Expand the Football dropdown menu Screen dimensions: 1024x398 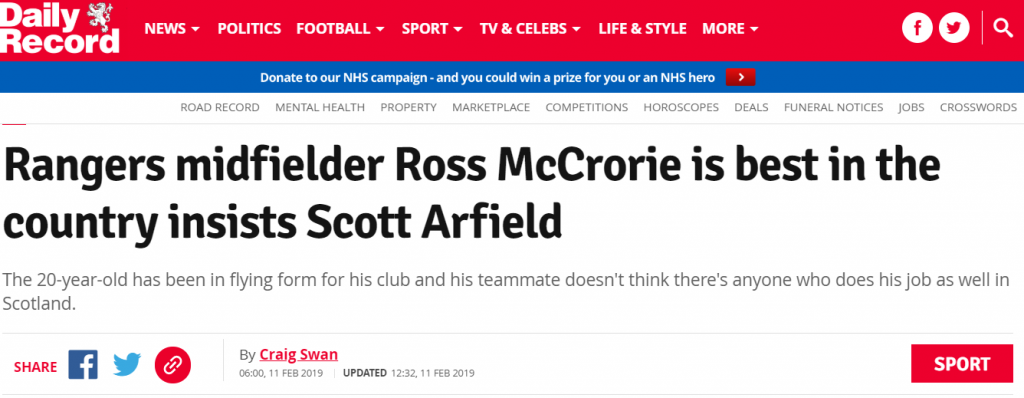click(x=340, y=29)
